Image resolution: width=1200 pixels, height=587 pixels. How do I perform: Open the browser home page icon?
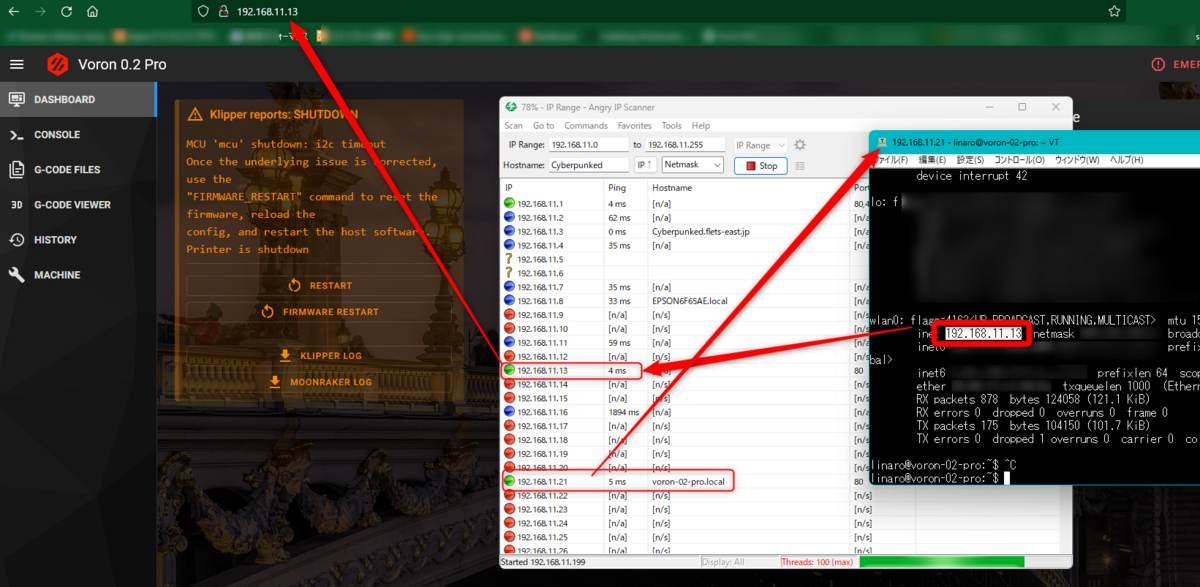(92, 12)
